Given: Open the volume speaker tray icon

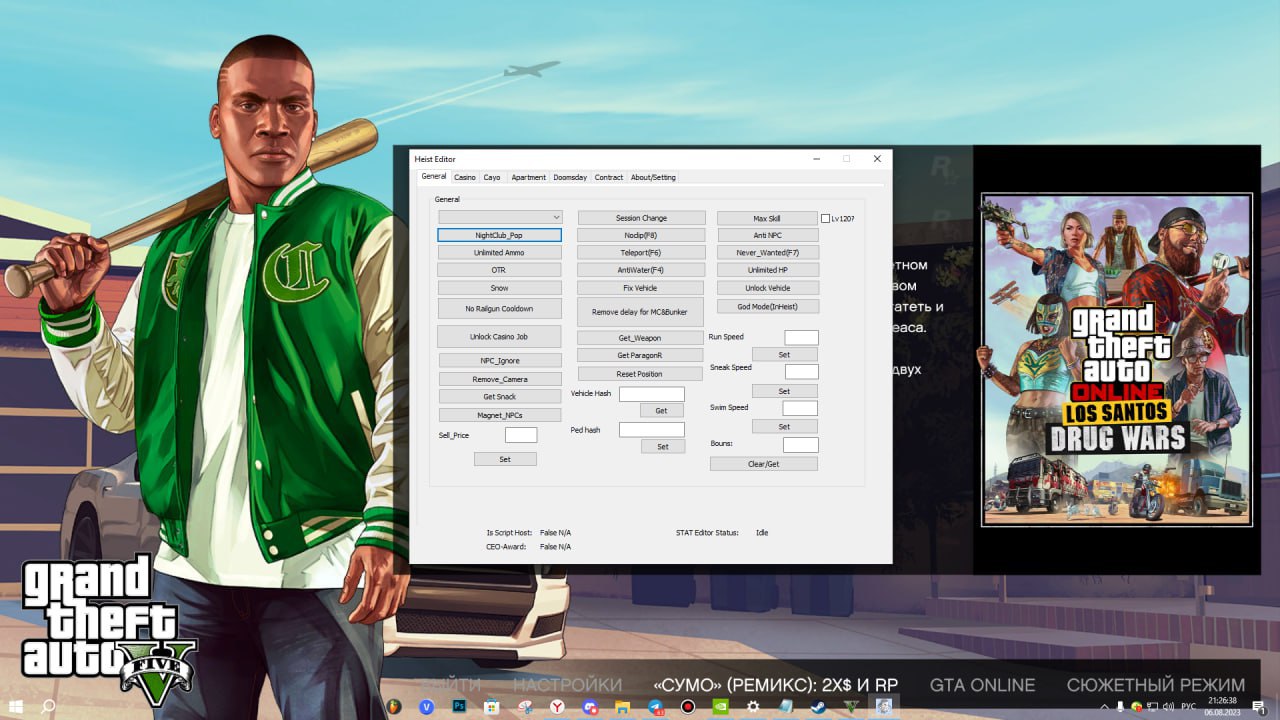Looking at the screenshot, I should pos(1167,706).
